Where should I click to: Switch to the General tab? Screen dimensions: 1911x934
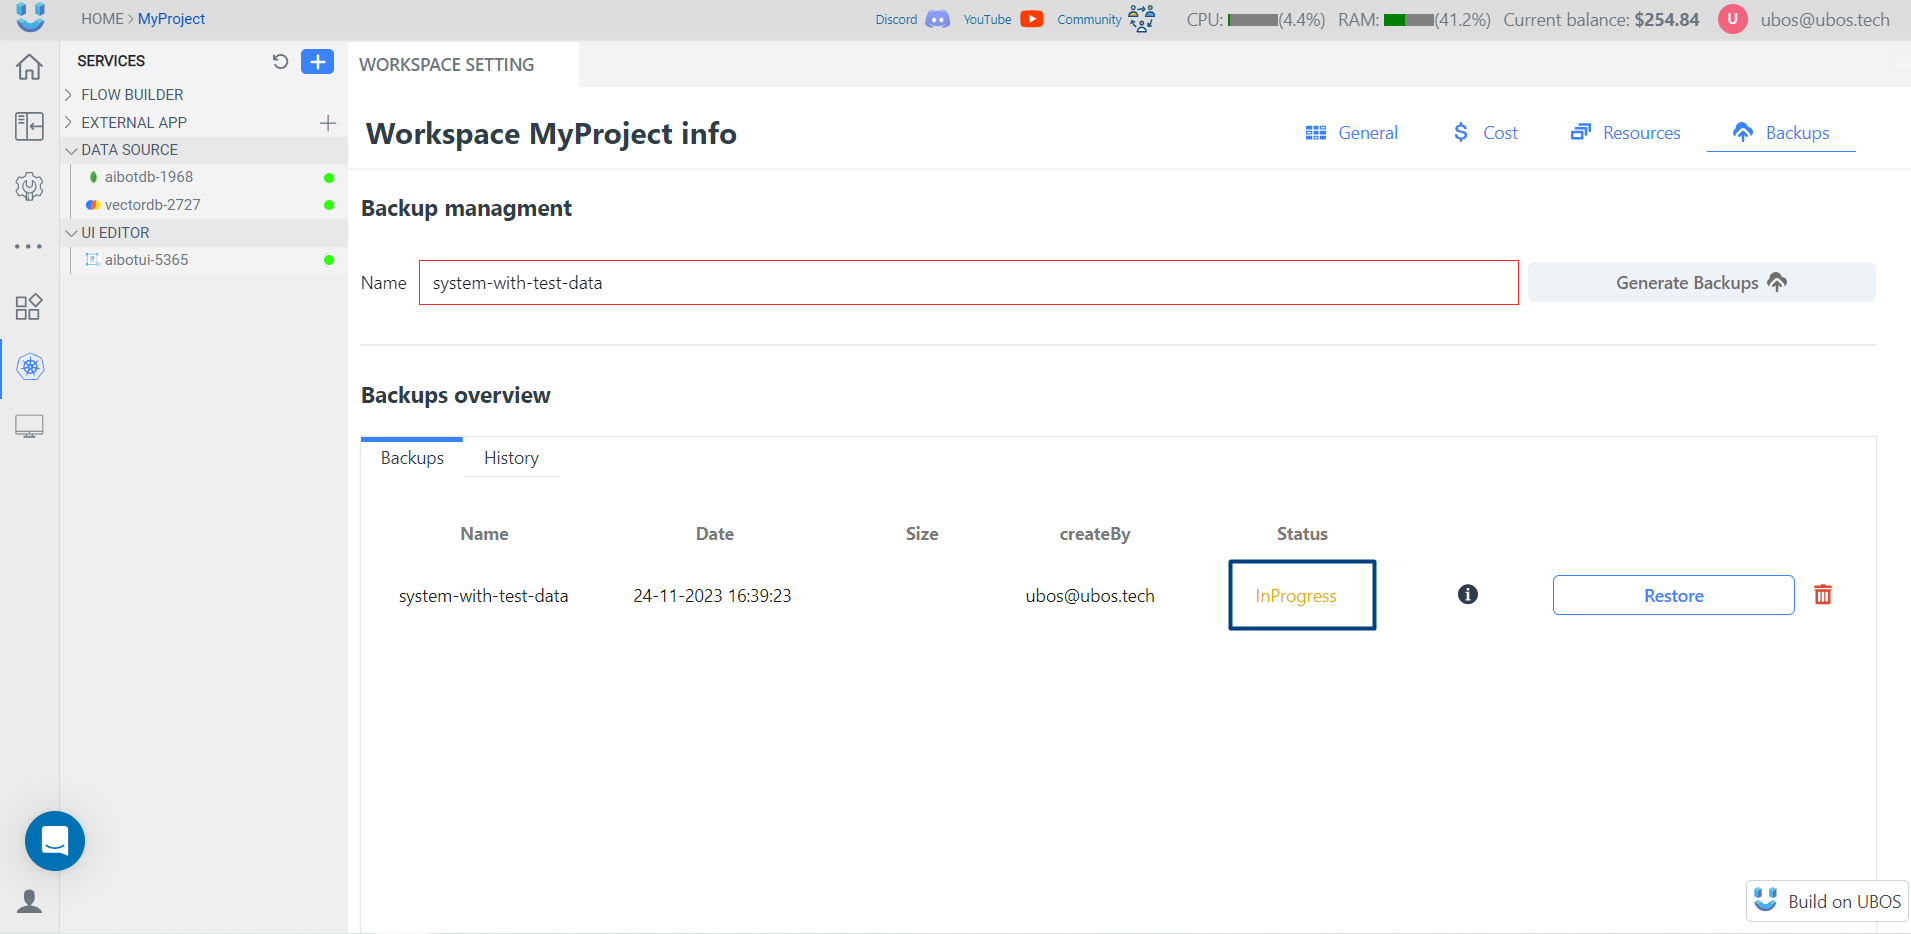coord(1352,133)
